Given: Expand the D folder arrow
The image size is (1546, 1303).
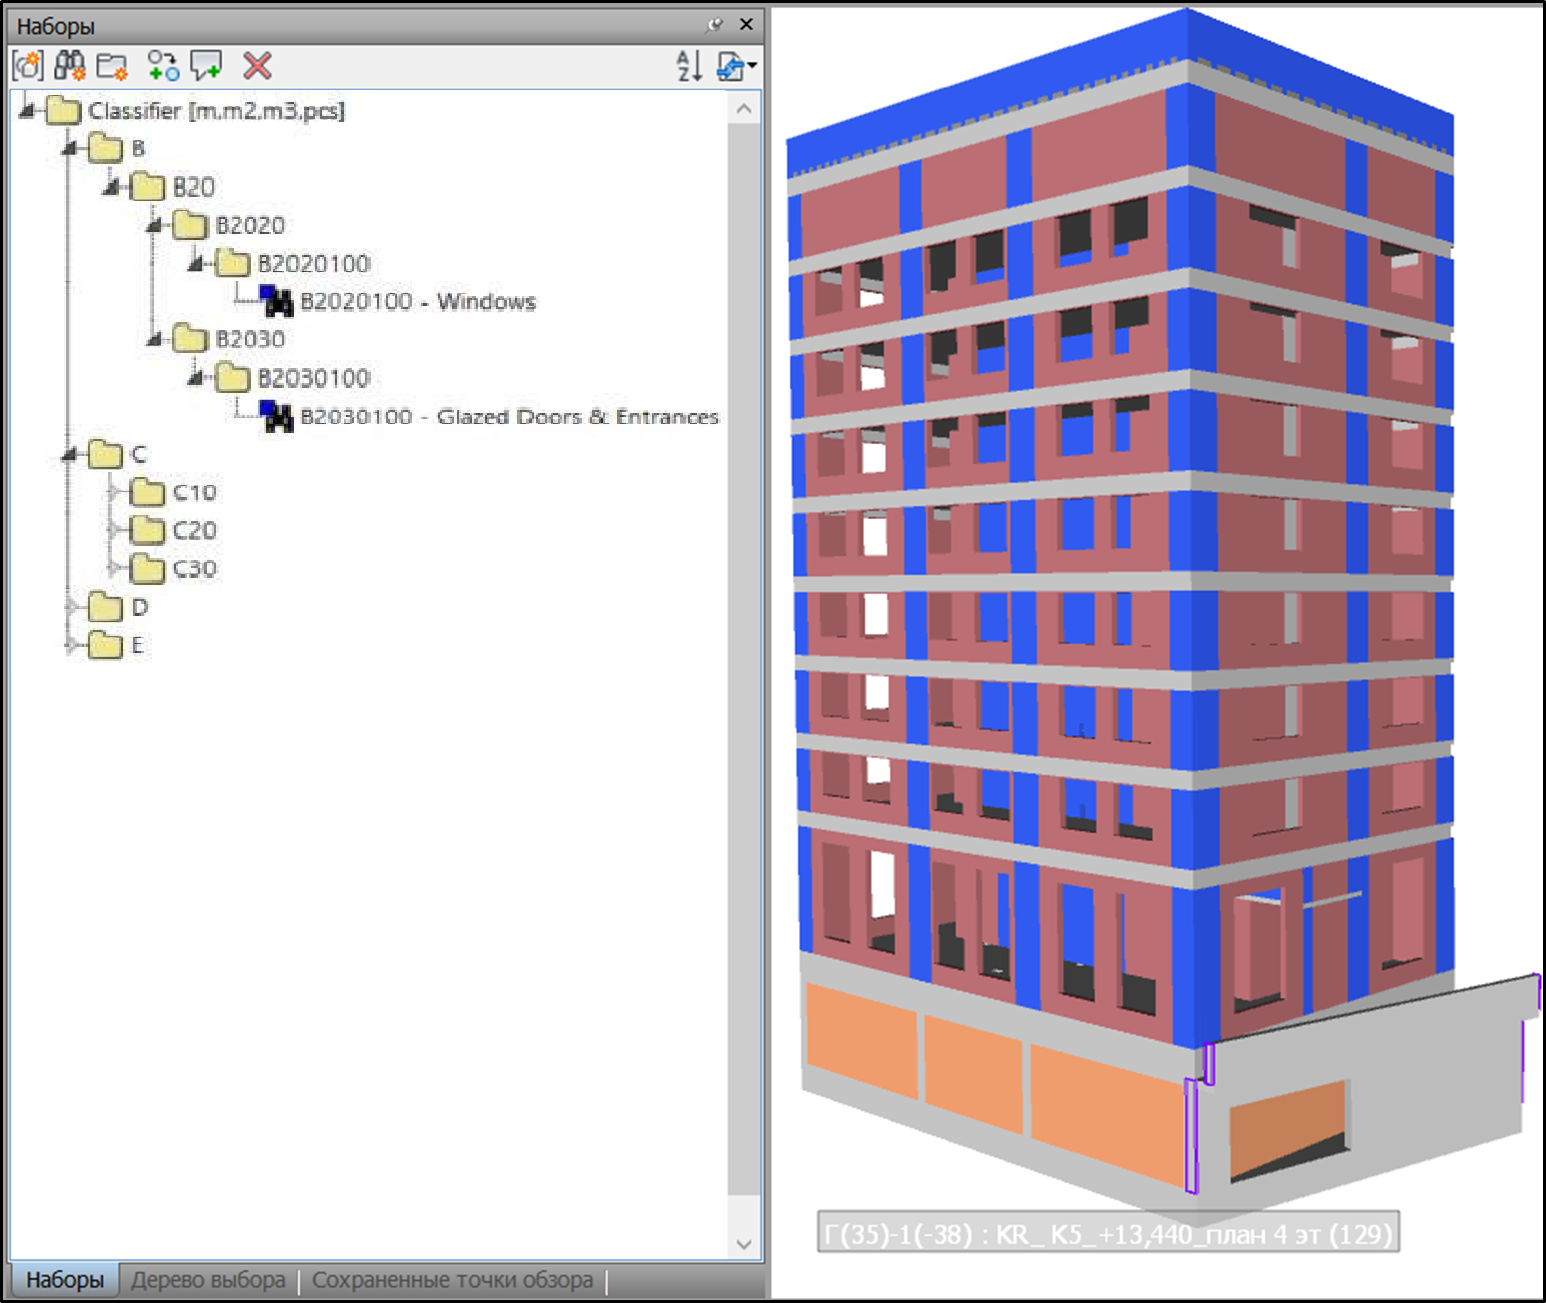Looking at the screenshot, I should [72, 606].
